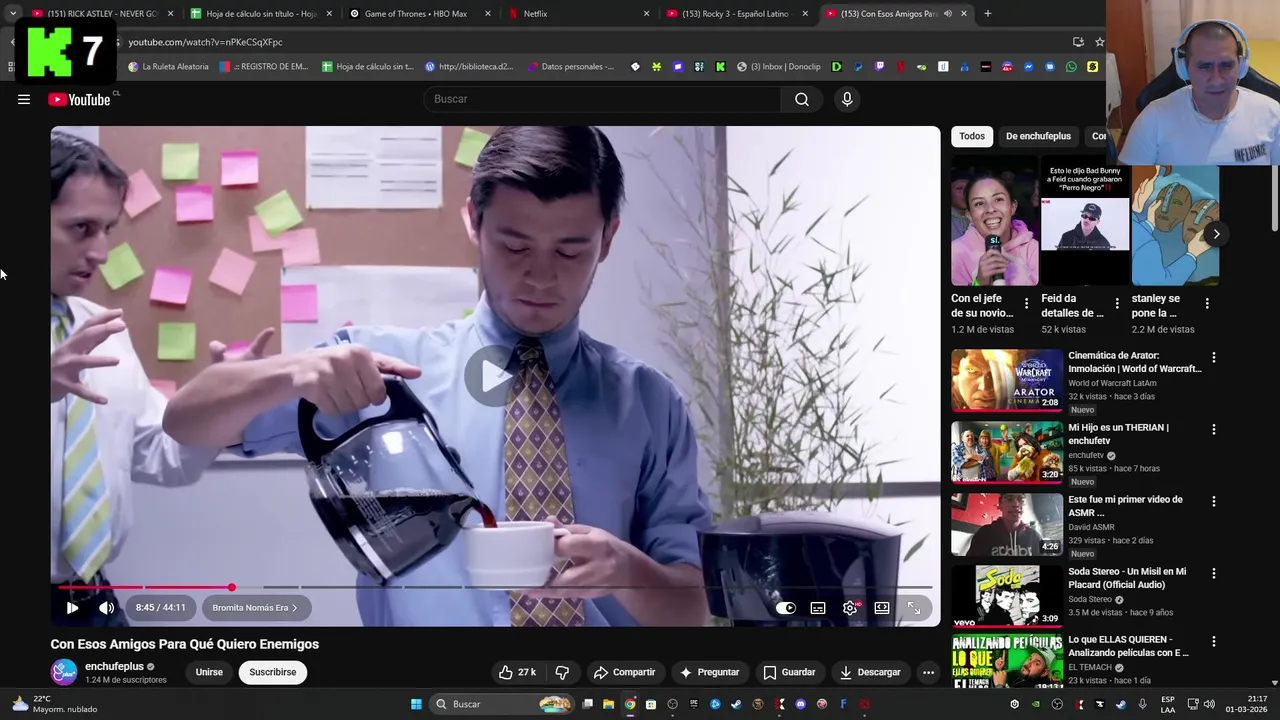
Task: Select the 'Todos' filter chip
Action: pyautogui.click(x=972, y=136)
